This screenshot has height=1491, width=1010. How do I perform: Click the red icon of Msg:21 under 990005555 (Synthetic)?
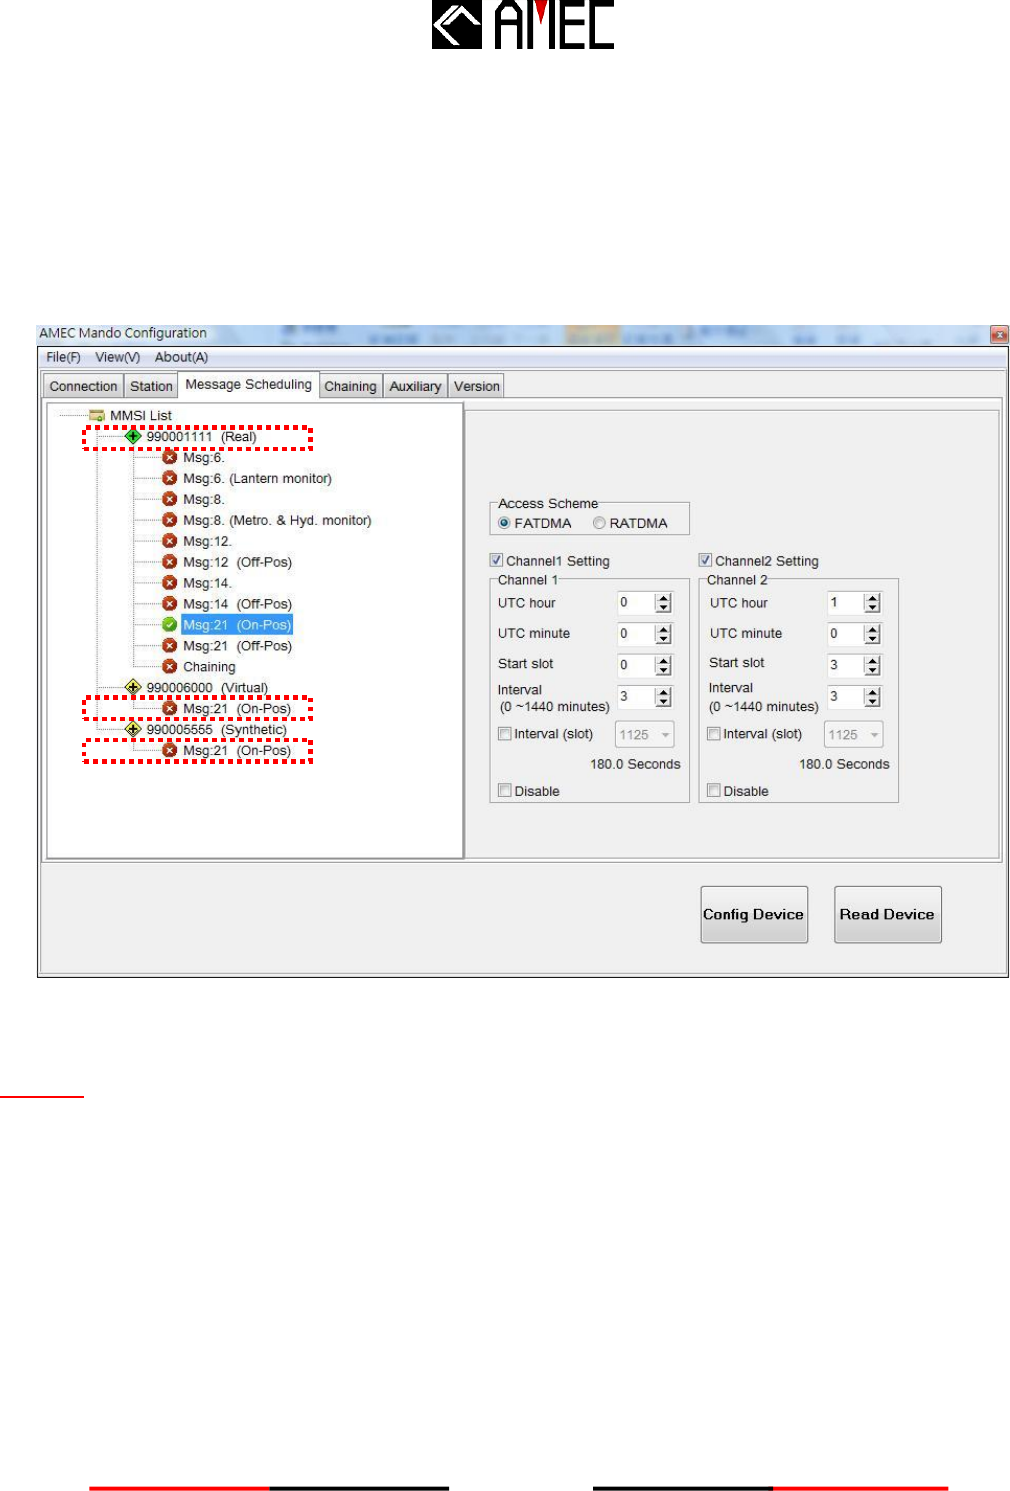[170, 751]
